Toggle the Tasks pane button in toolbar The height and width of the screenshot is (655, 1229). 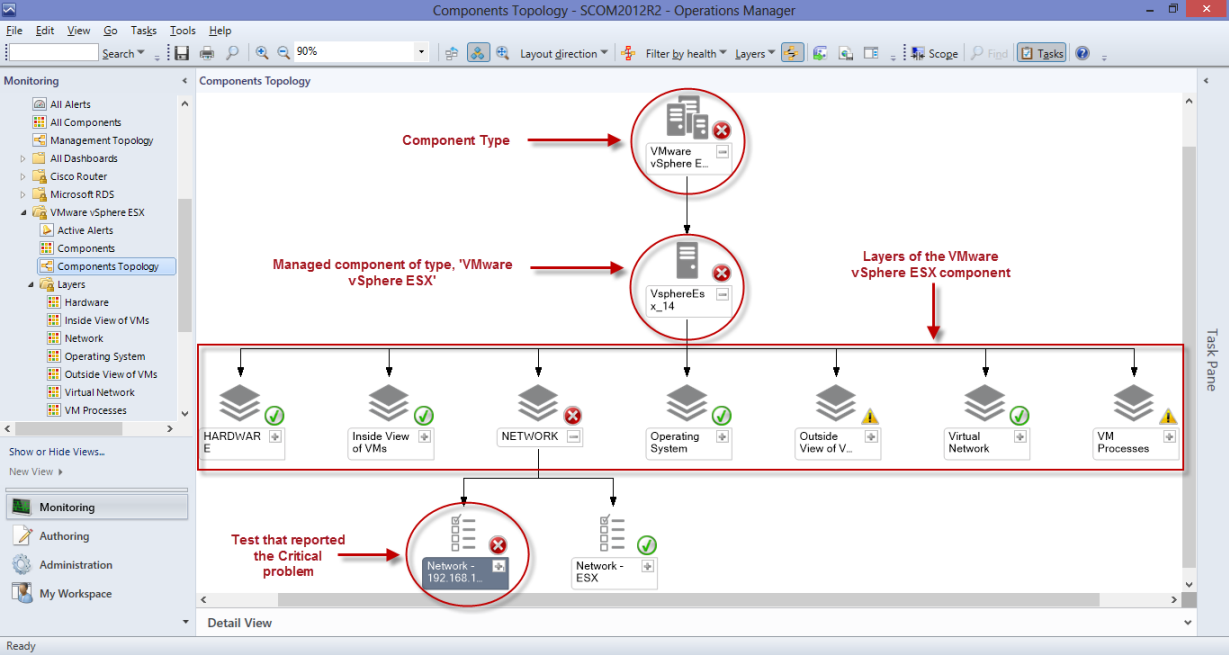point(1041,53)
